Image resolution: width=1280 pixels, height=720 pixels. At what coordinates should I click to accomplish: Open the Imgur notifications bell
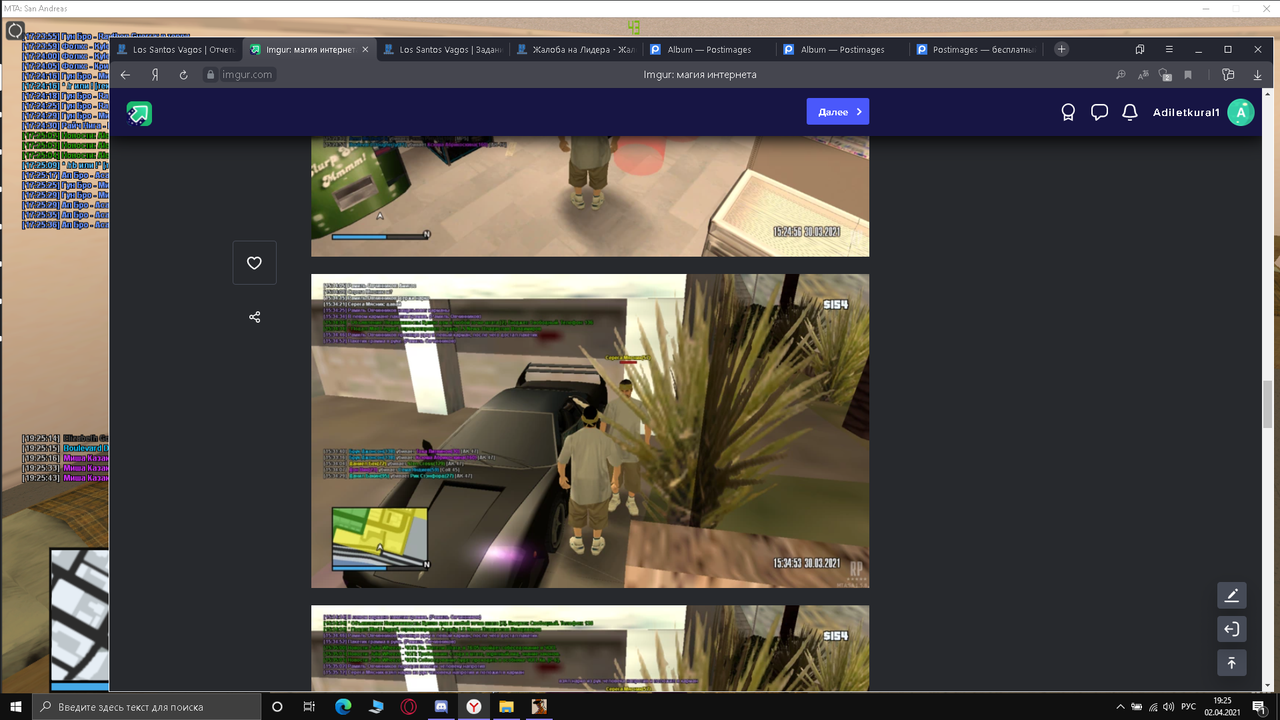click(x=1130, y=112)
